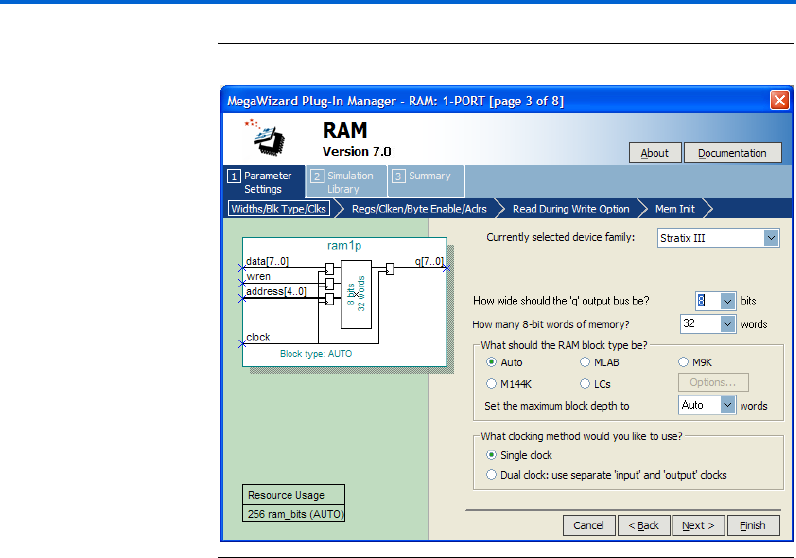This screenshot has height=558, width=796.
Task: Switch to Summary tab
Action: pyautogui.click(x=425, y=182)
